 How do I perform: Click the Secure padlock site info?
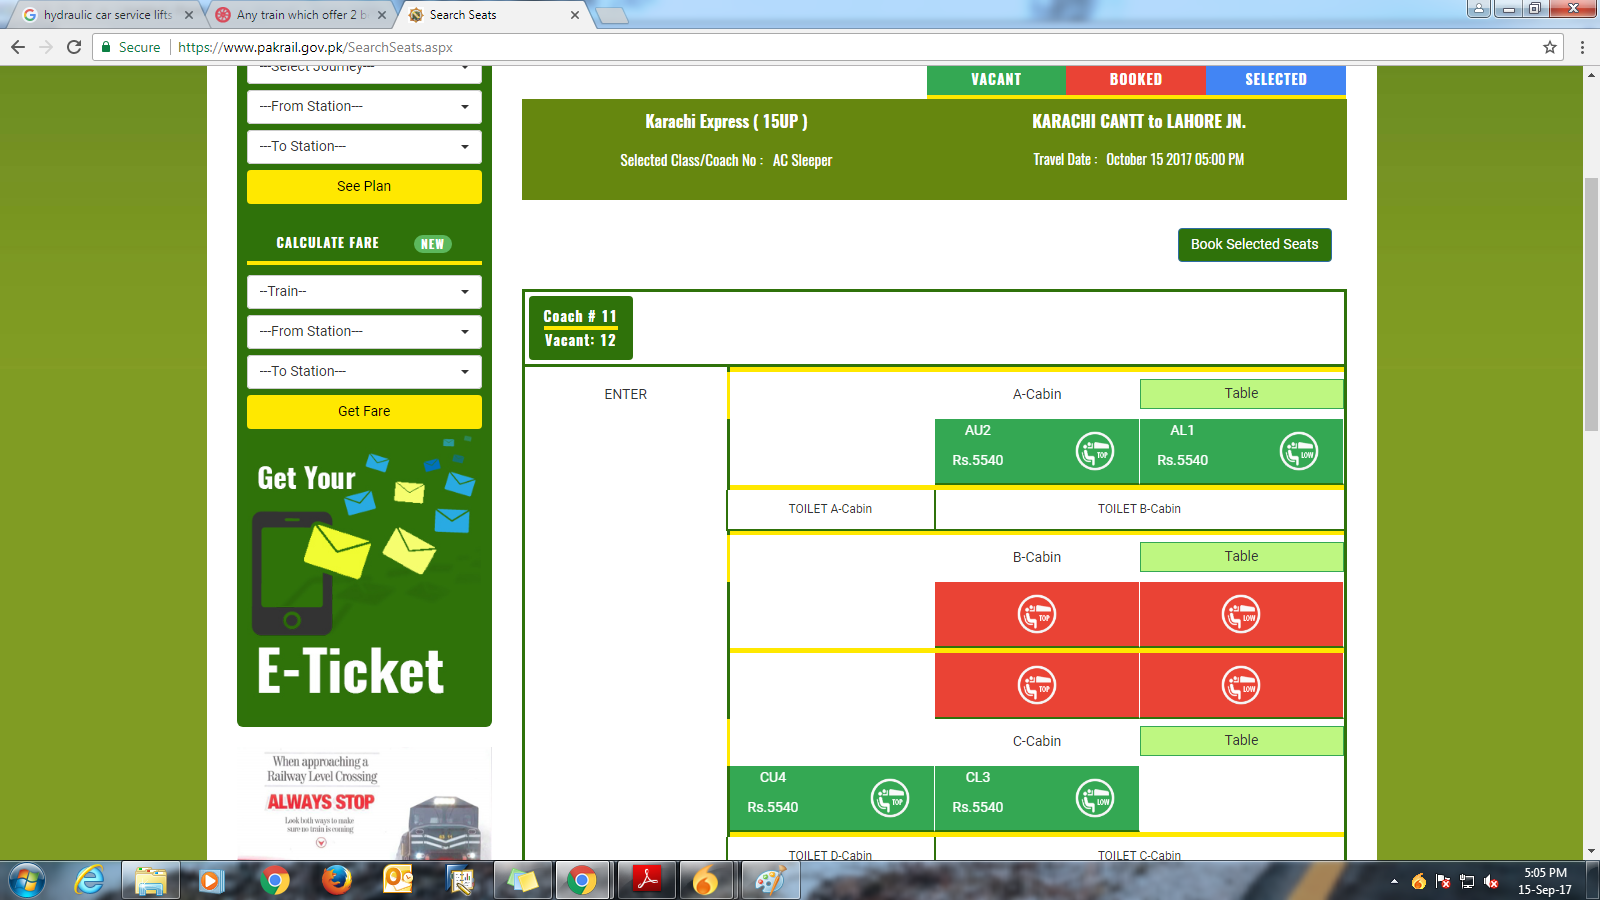pos(131,47)
